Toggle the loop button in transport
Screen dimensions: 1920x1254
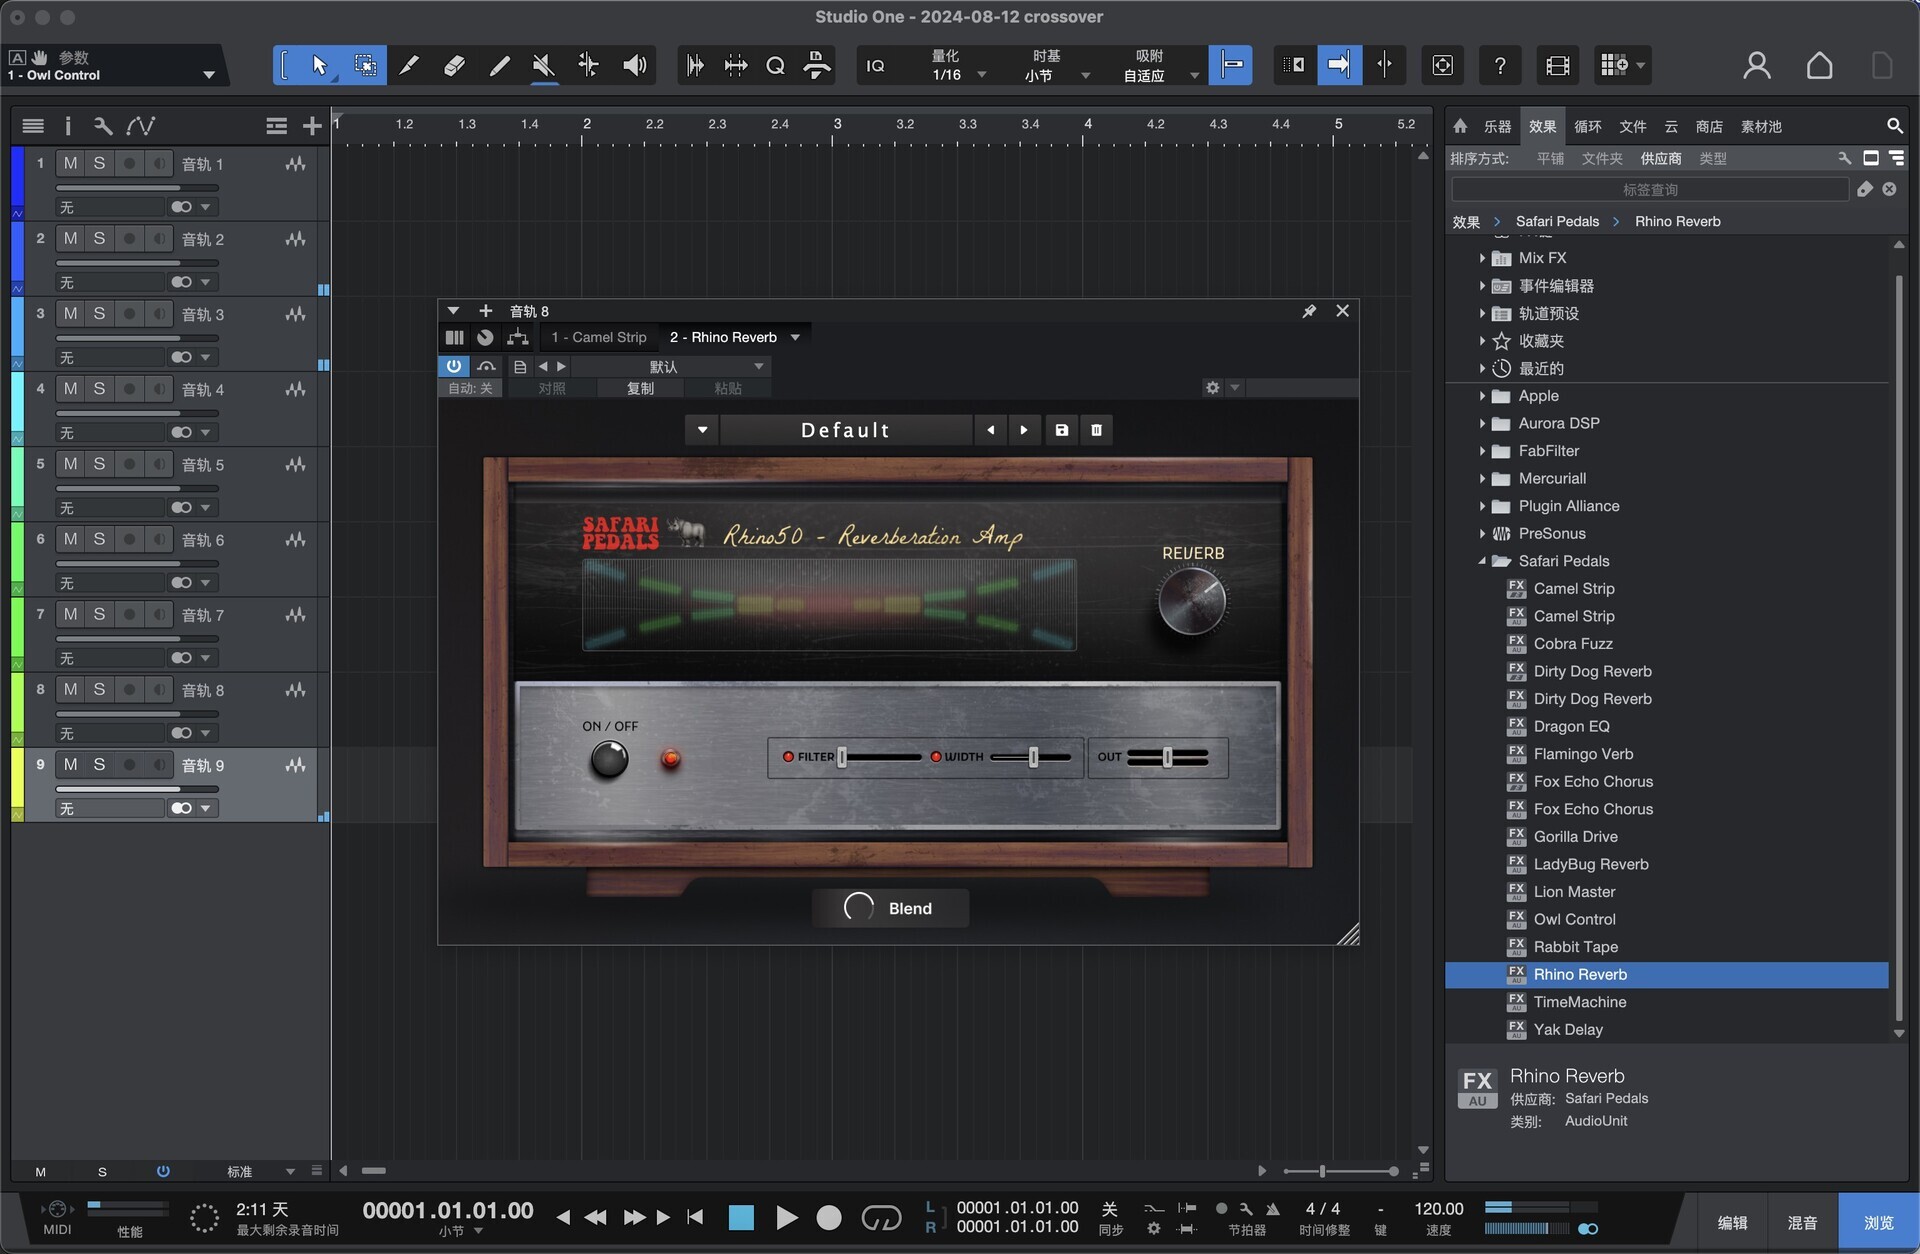click(881, 1217)
